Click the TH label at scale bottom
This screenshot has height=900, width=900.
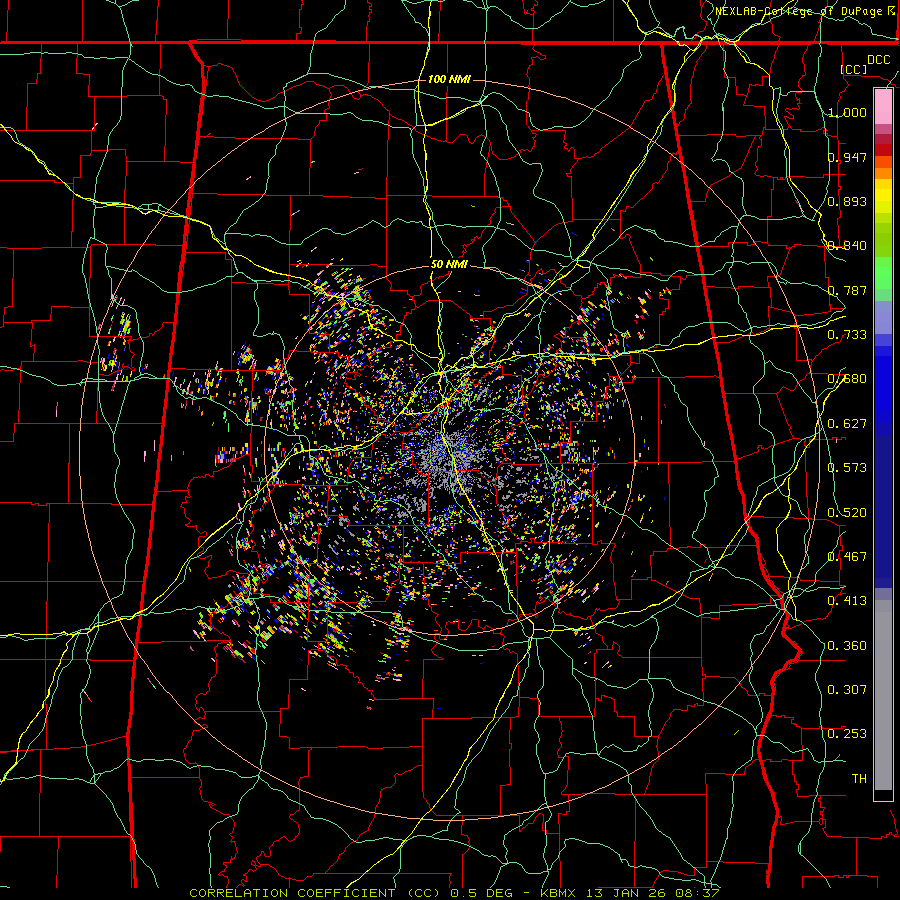click(859, 779)
